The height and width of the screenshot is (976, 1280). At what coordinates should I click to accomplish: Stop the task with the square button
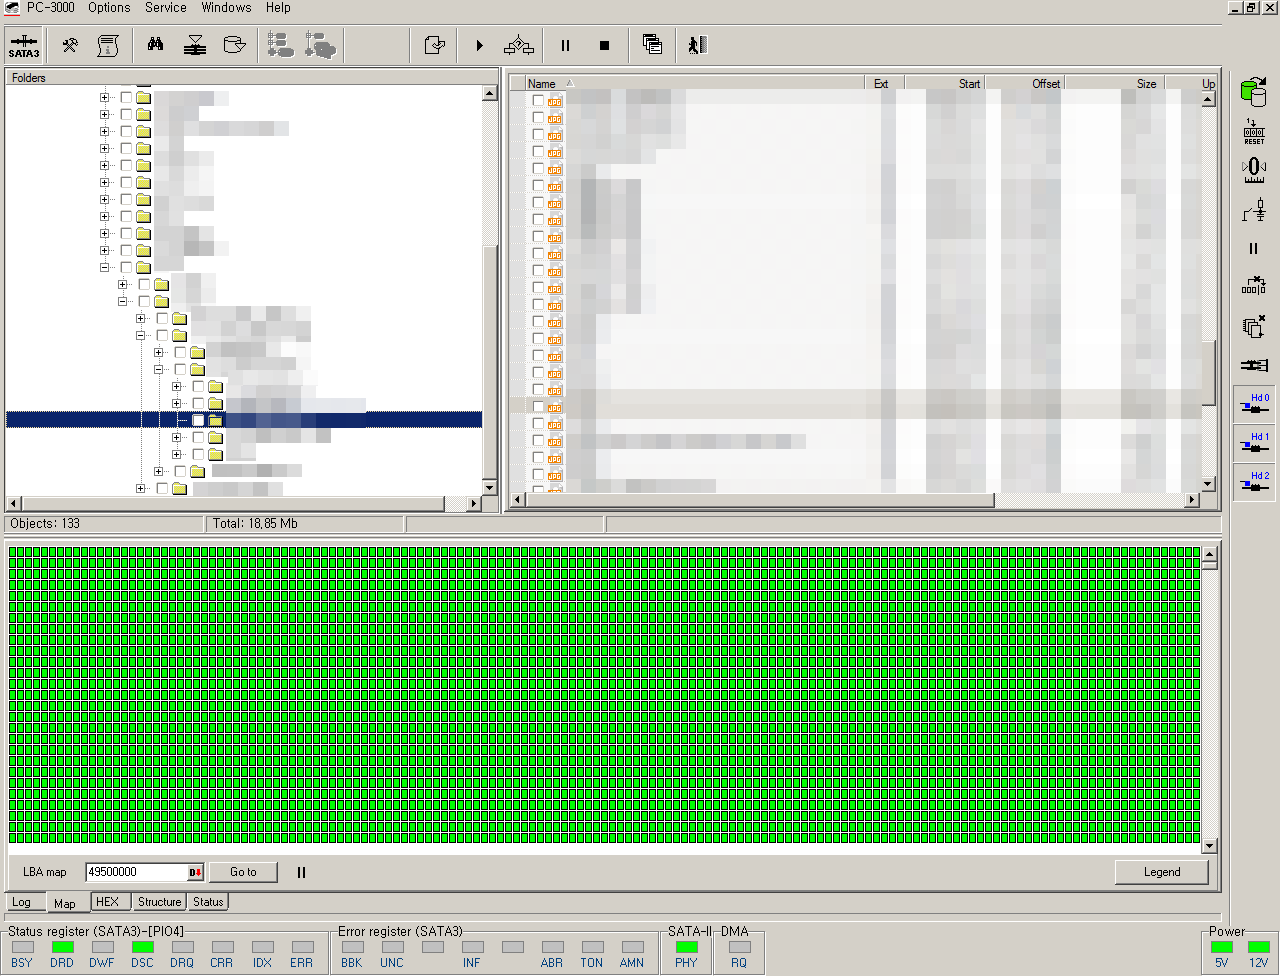pos(604,45)
